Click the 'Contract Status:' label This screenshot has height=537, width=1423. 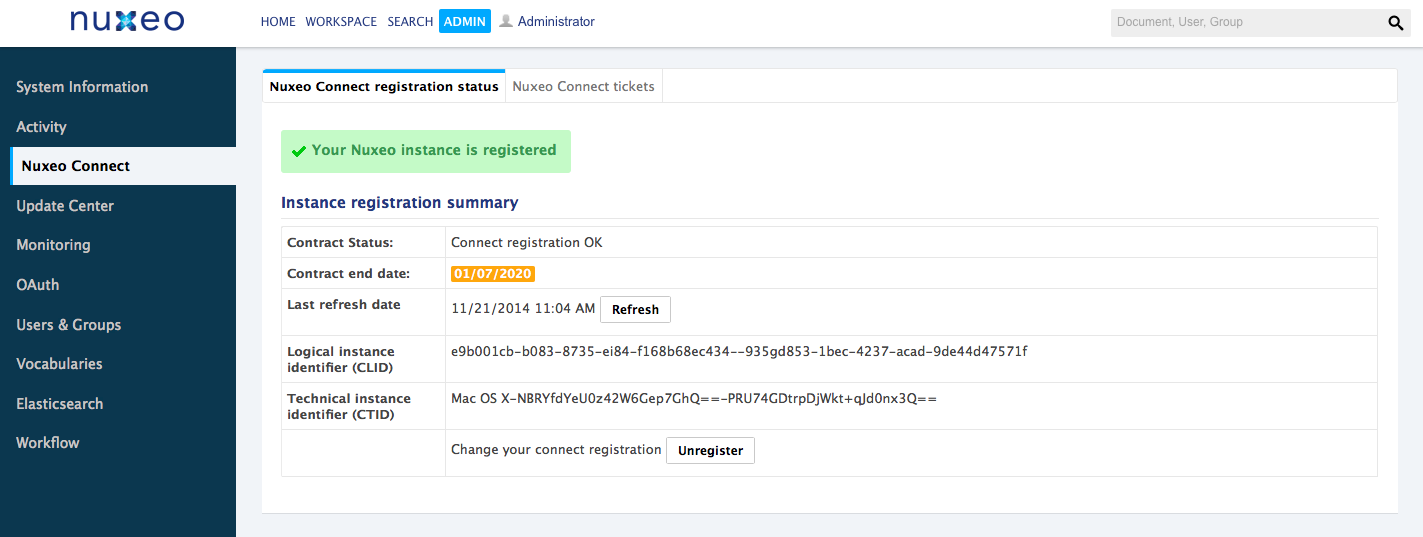click(x=340, y=243)
